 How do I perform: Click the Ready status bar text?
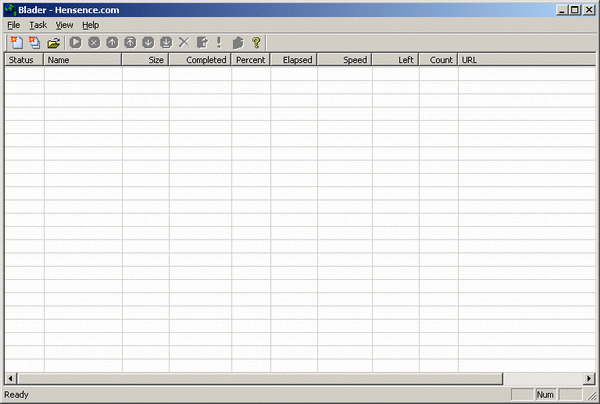click(x=16, y=394)
